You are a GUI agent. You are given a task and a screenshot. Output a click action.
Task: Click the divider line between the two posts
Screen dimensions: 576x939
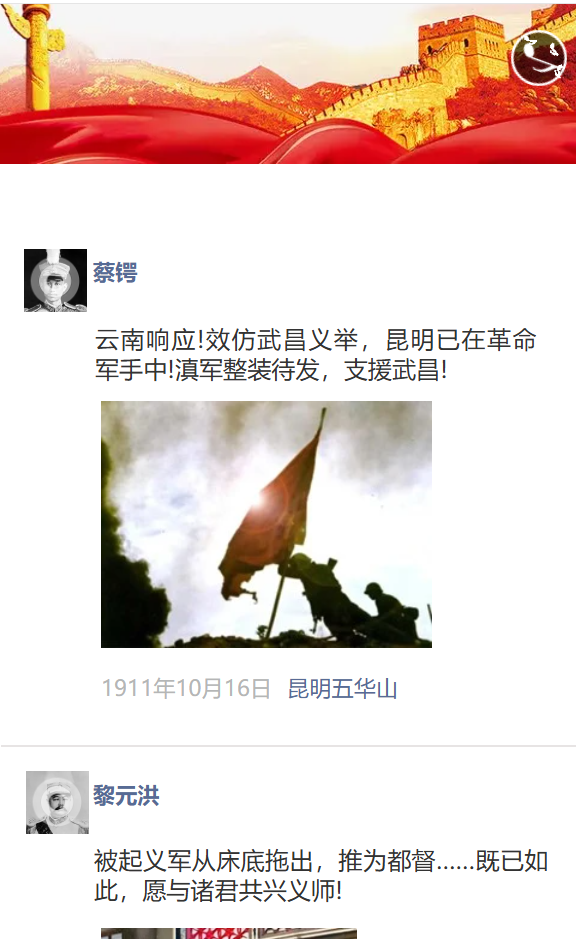[288, 746]
